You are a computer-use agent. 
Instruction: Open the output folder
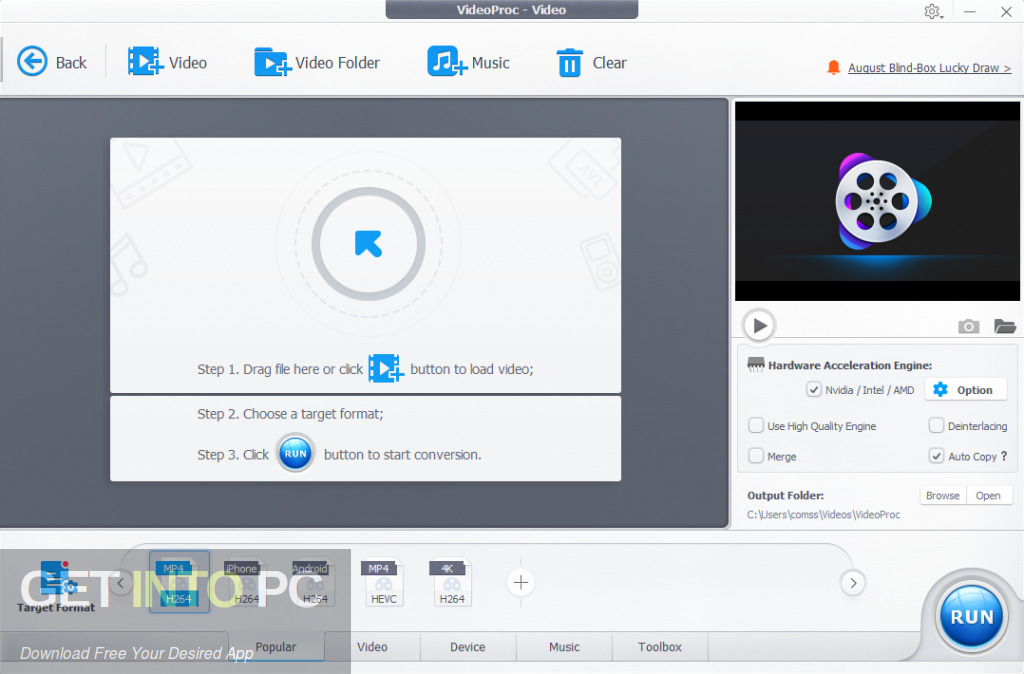pos(988,496)
